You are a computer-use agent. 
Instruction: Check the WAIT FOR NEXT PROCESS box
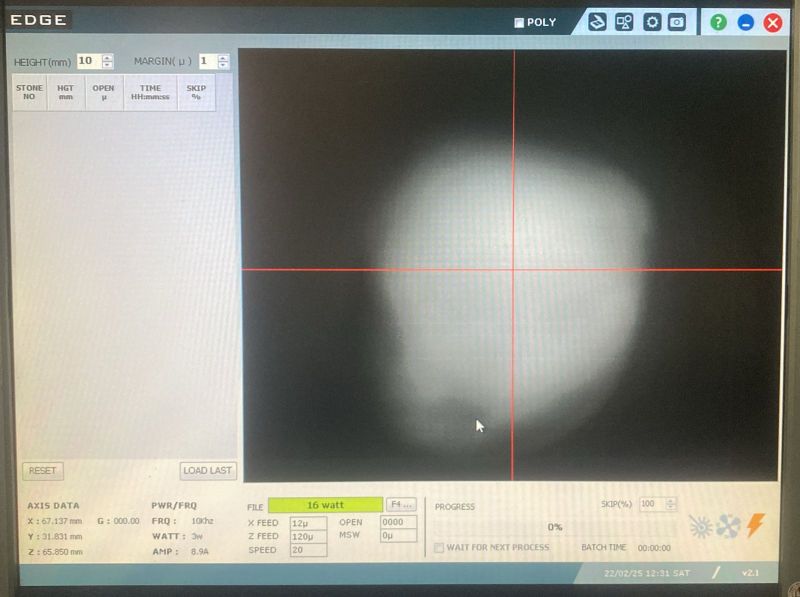[x=438, y=548]
